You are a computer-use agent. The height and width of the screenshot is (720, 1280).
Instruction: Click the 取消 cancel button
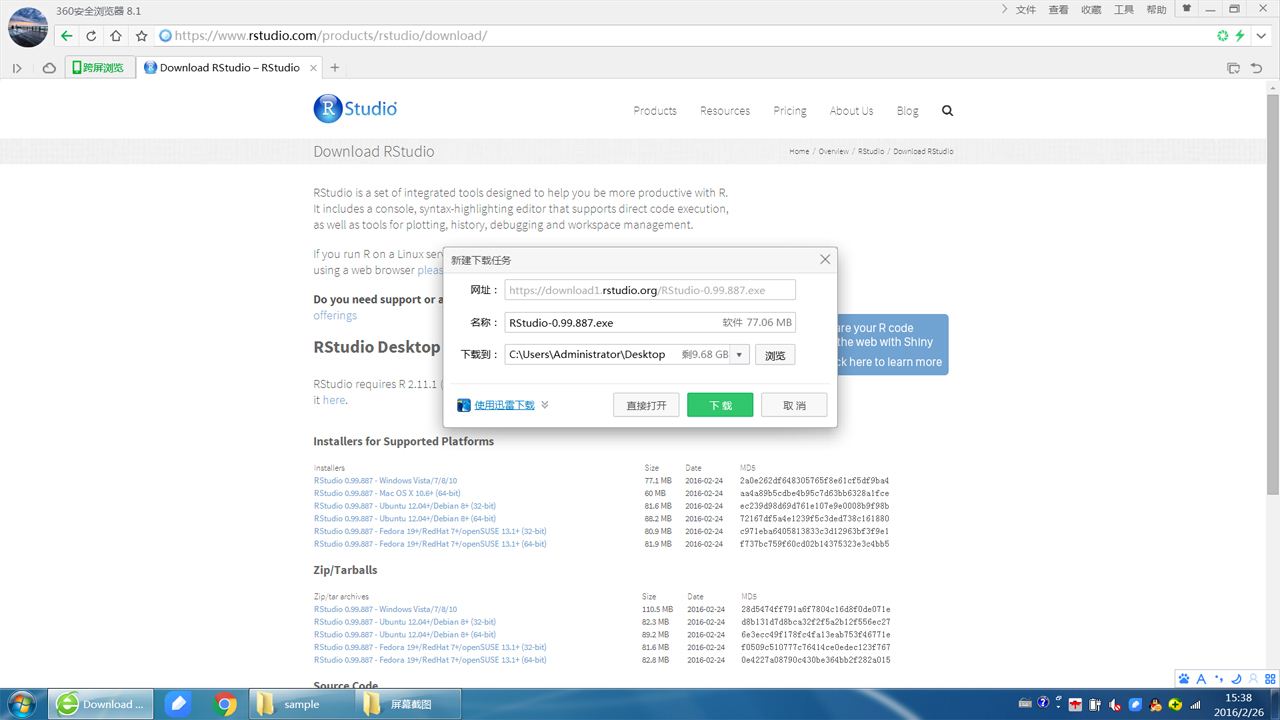coord(794,405)
